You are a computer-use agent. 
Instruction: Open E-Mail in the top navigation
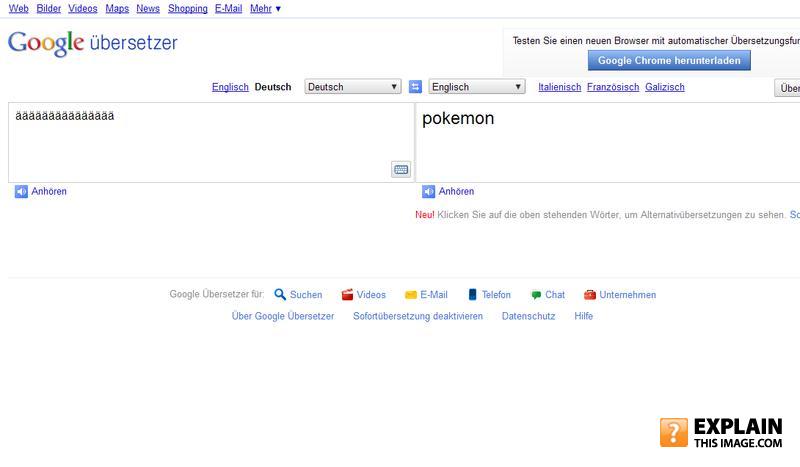(x=228, y=9)
